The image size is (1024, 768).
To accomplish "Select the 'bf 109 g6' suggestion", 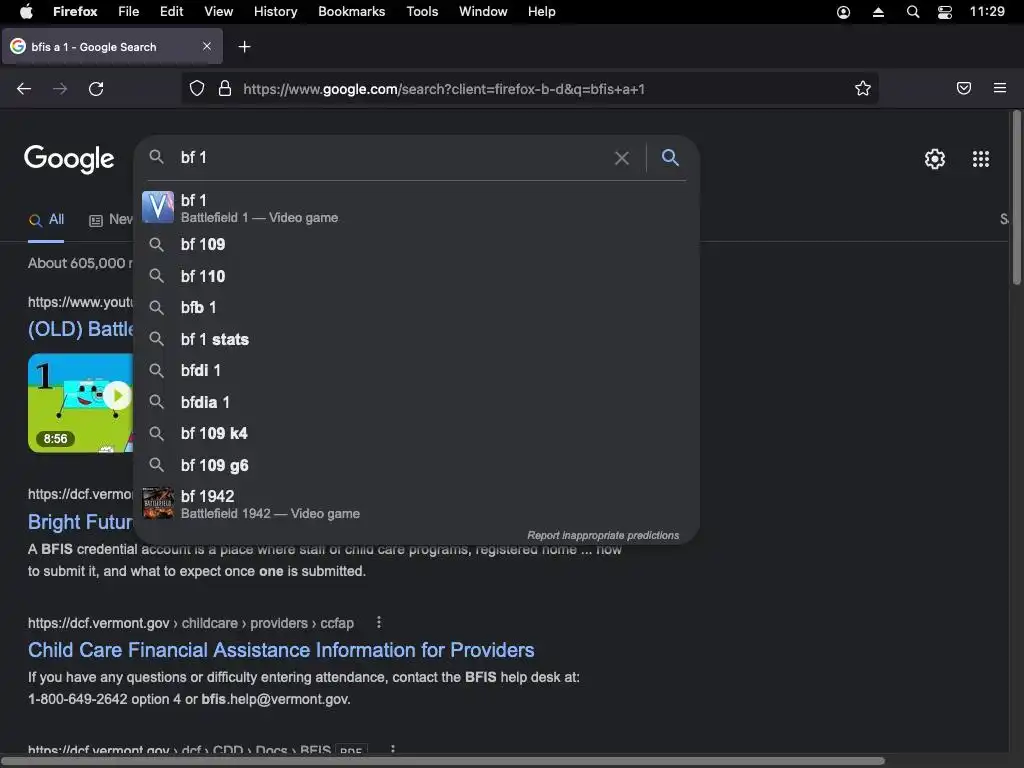I will tap(416, 465).
